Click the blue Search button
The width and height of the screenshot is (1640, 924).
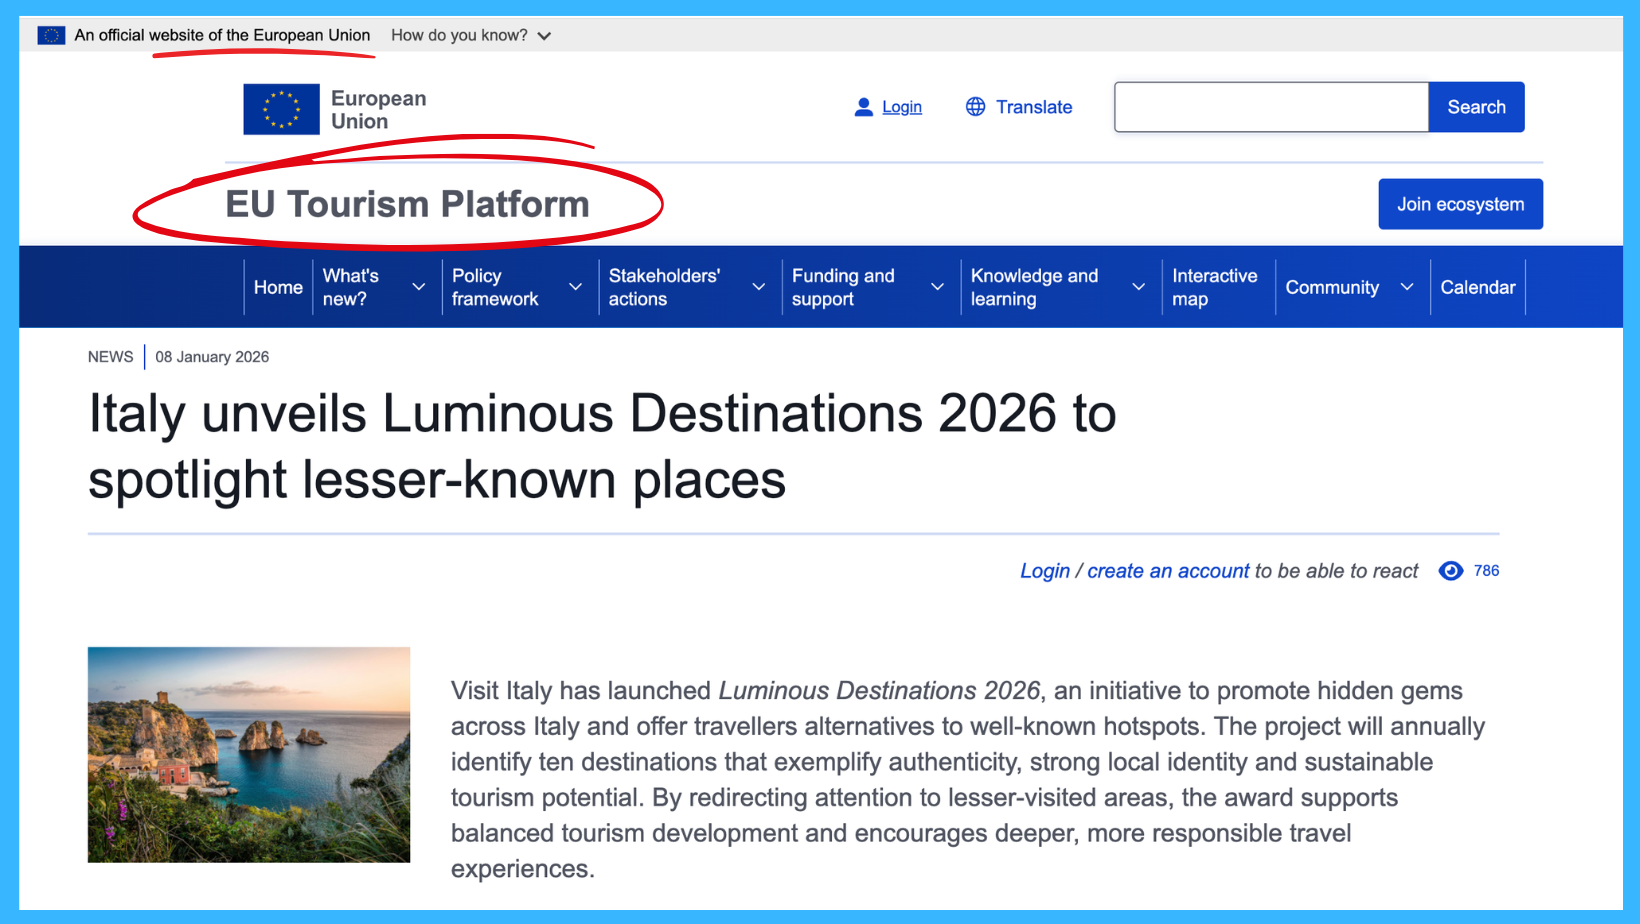click(1476, 107)
